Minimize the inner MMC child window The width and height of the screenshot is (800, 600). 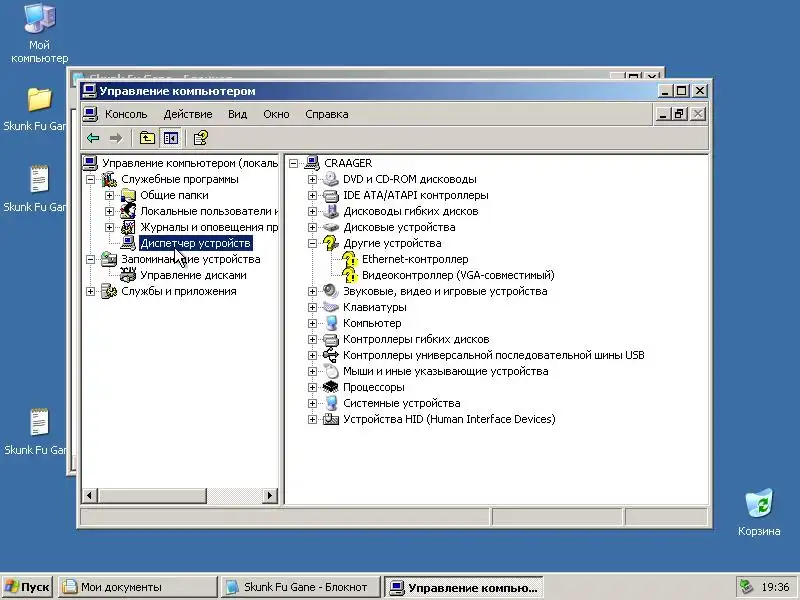pyautogui.click(x=663, y=114)
